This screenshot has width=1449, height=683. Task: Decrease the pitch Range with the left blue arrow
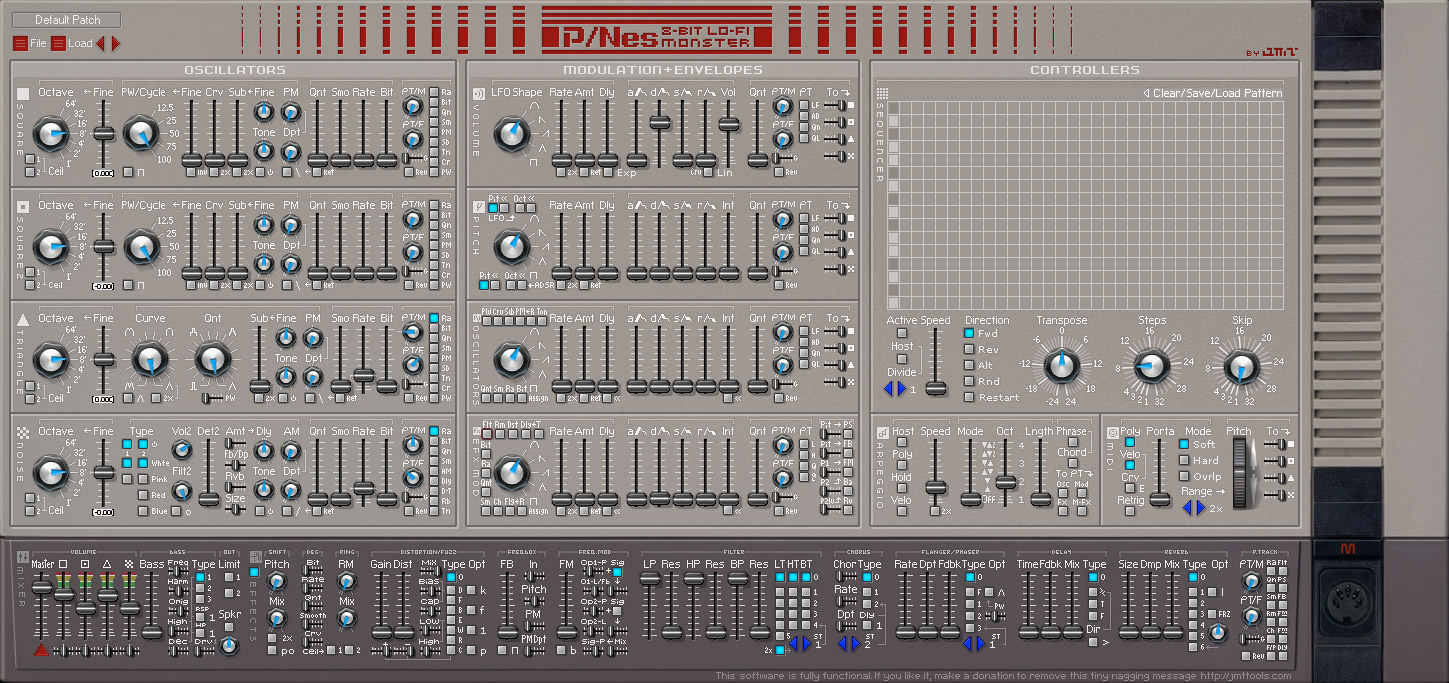(1189, 508)
